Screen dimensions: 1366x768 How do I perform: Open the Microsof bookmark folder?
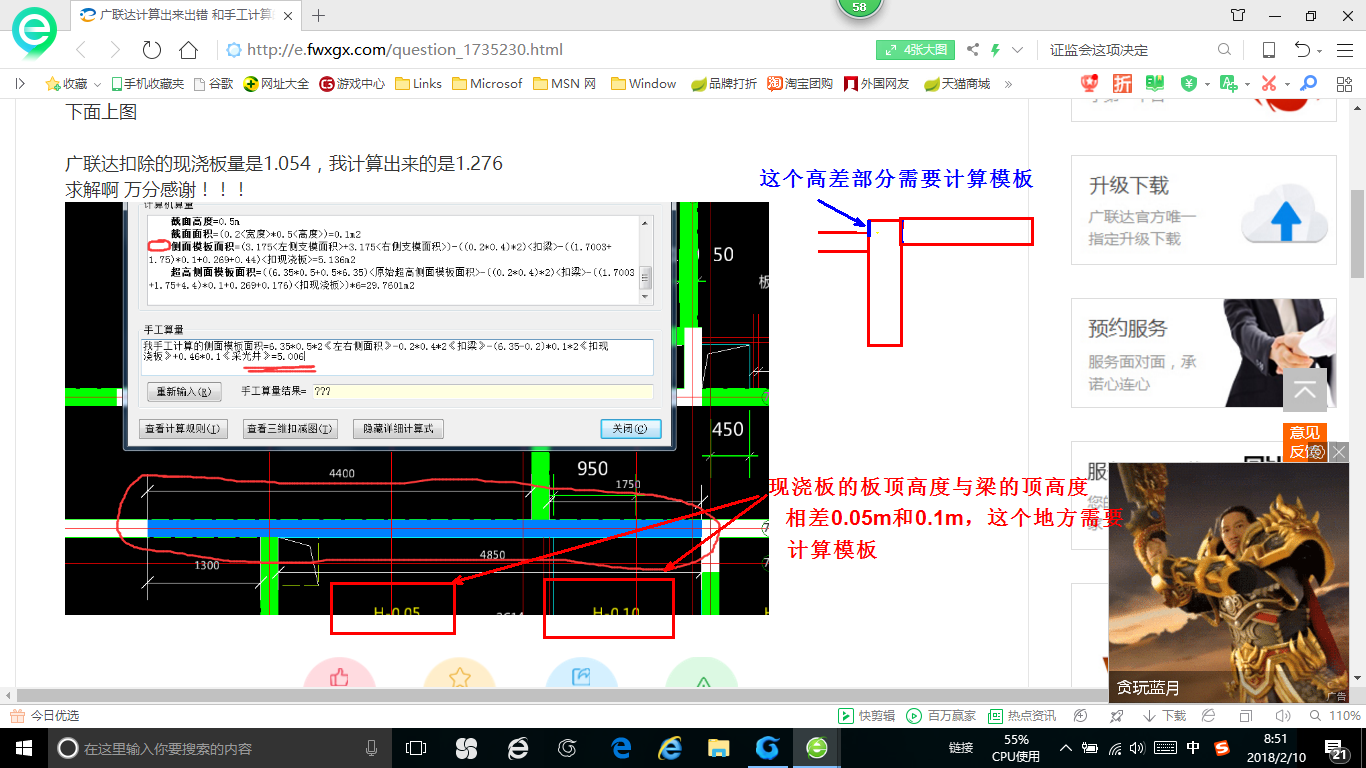(486, 84)
